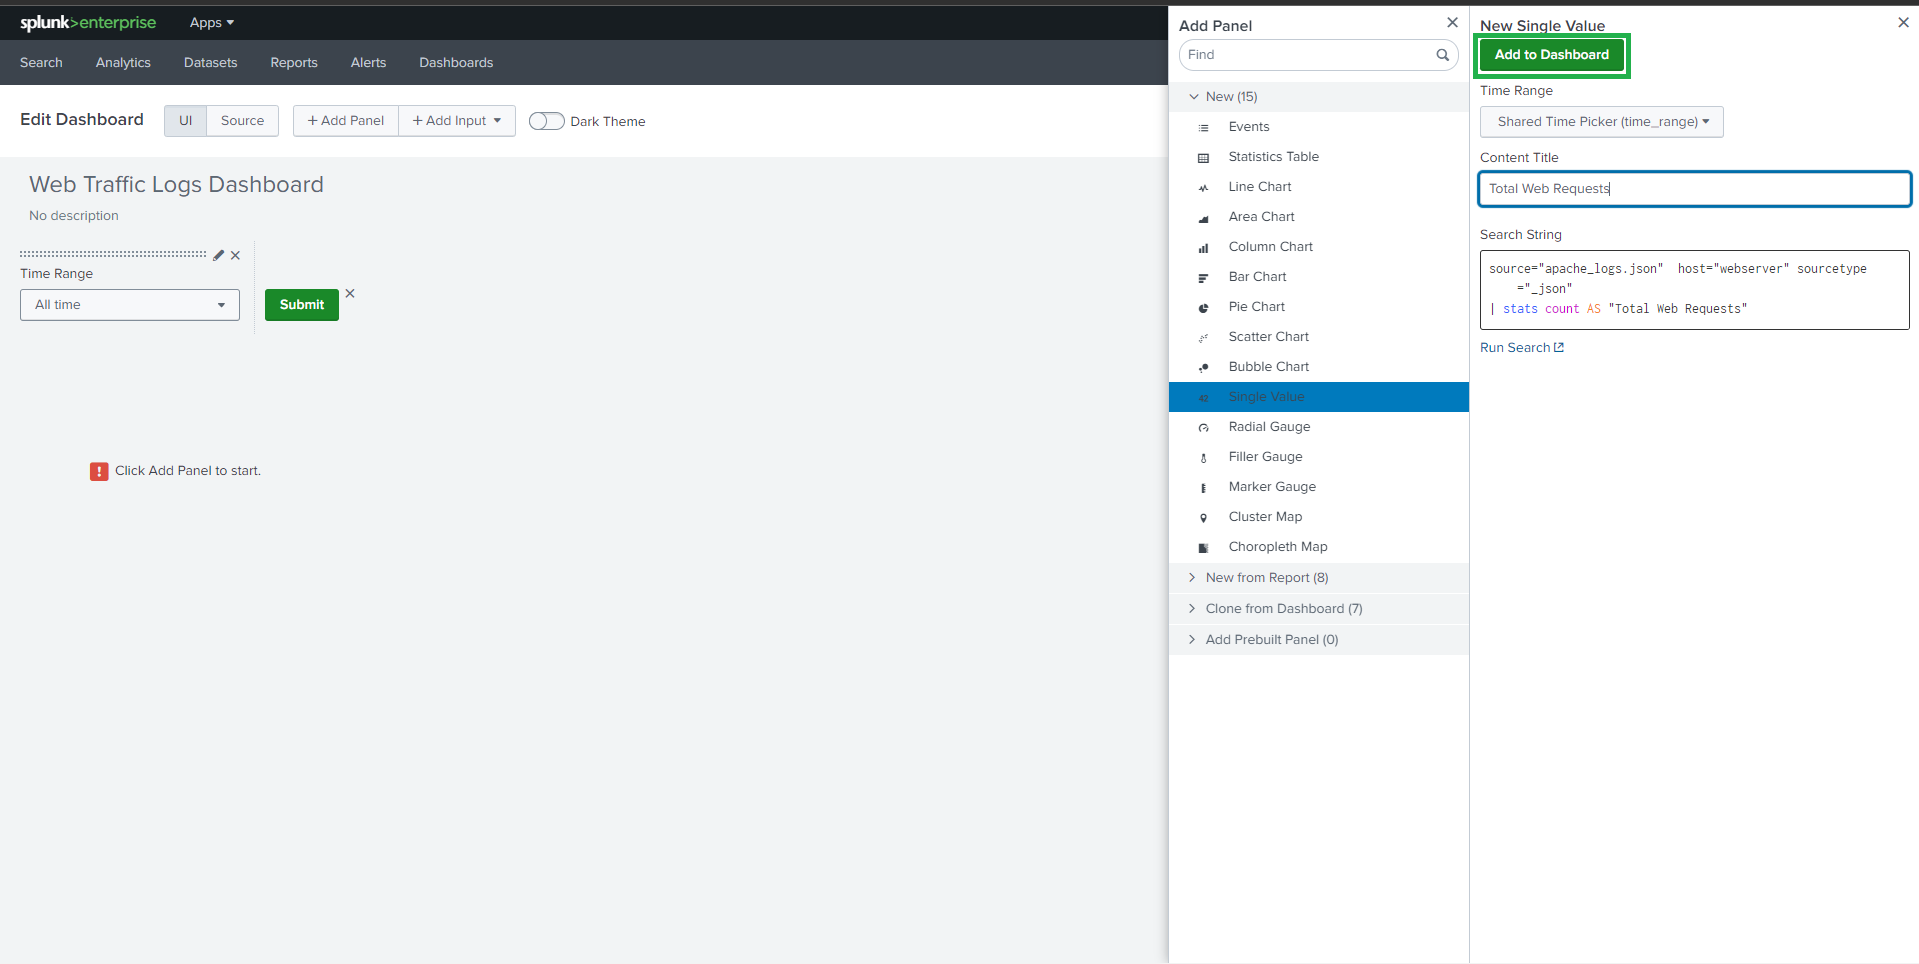Click the Area Chart icon
This screenshot has height=964, width=1919.
pyautogui.click(x=1204, y=218)
